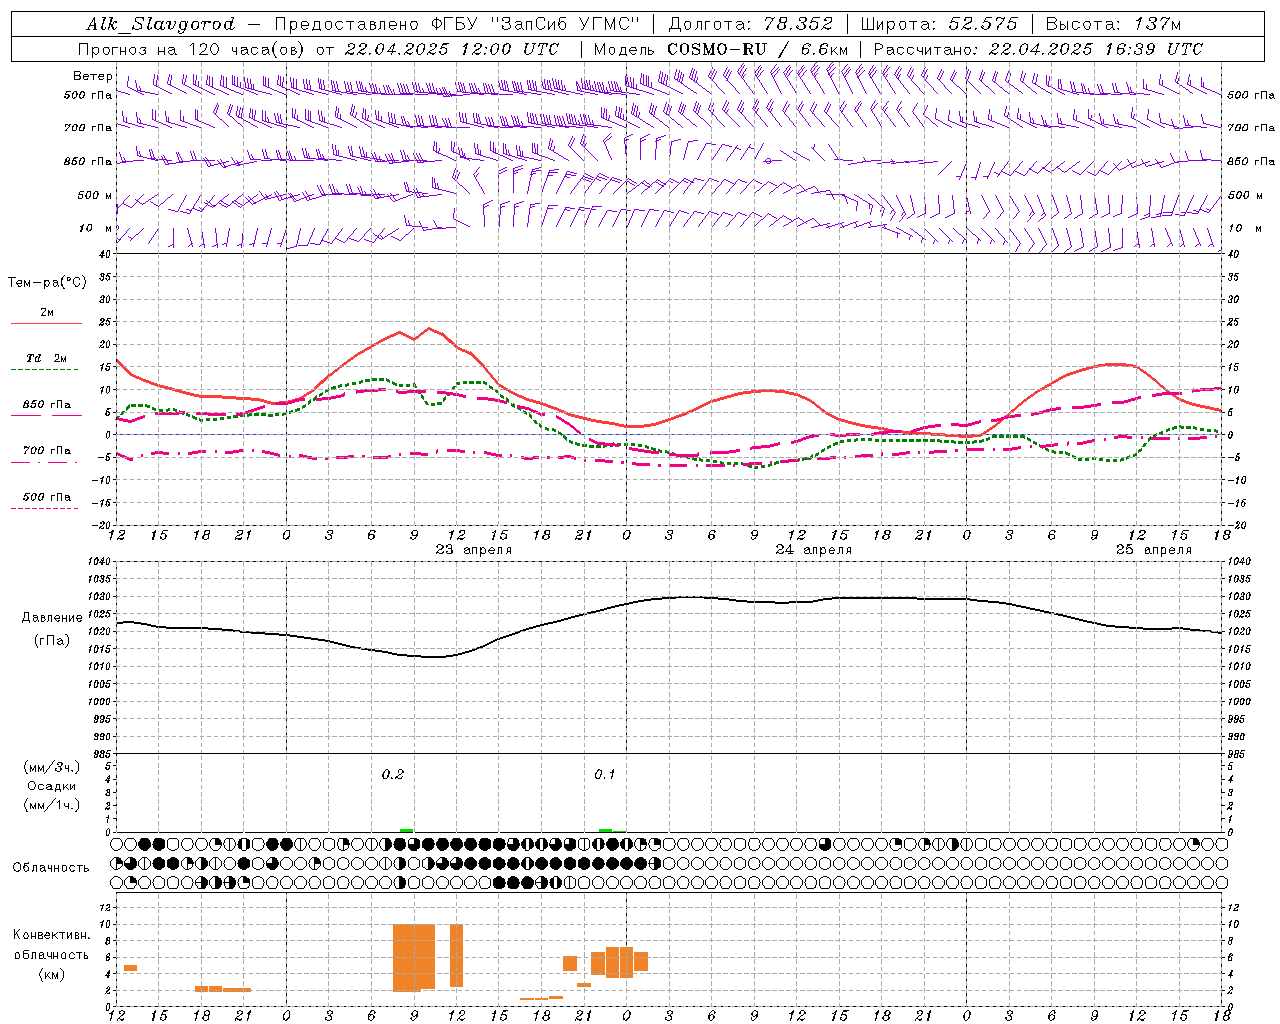Click the text Прогноз на 120 часа(ов)
Image resolution: width=1280 pixels, height=1024 pixels.
click(x=192, y=49)
